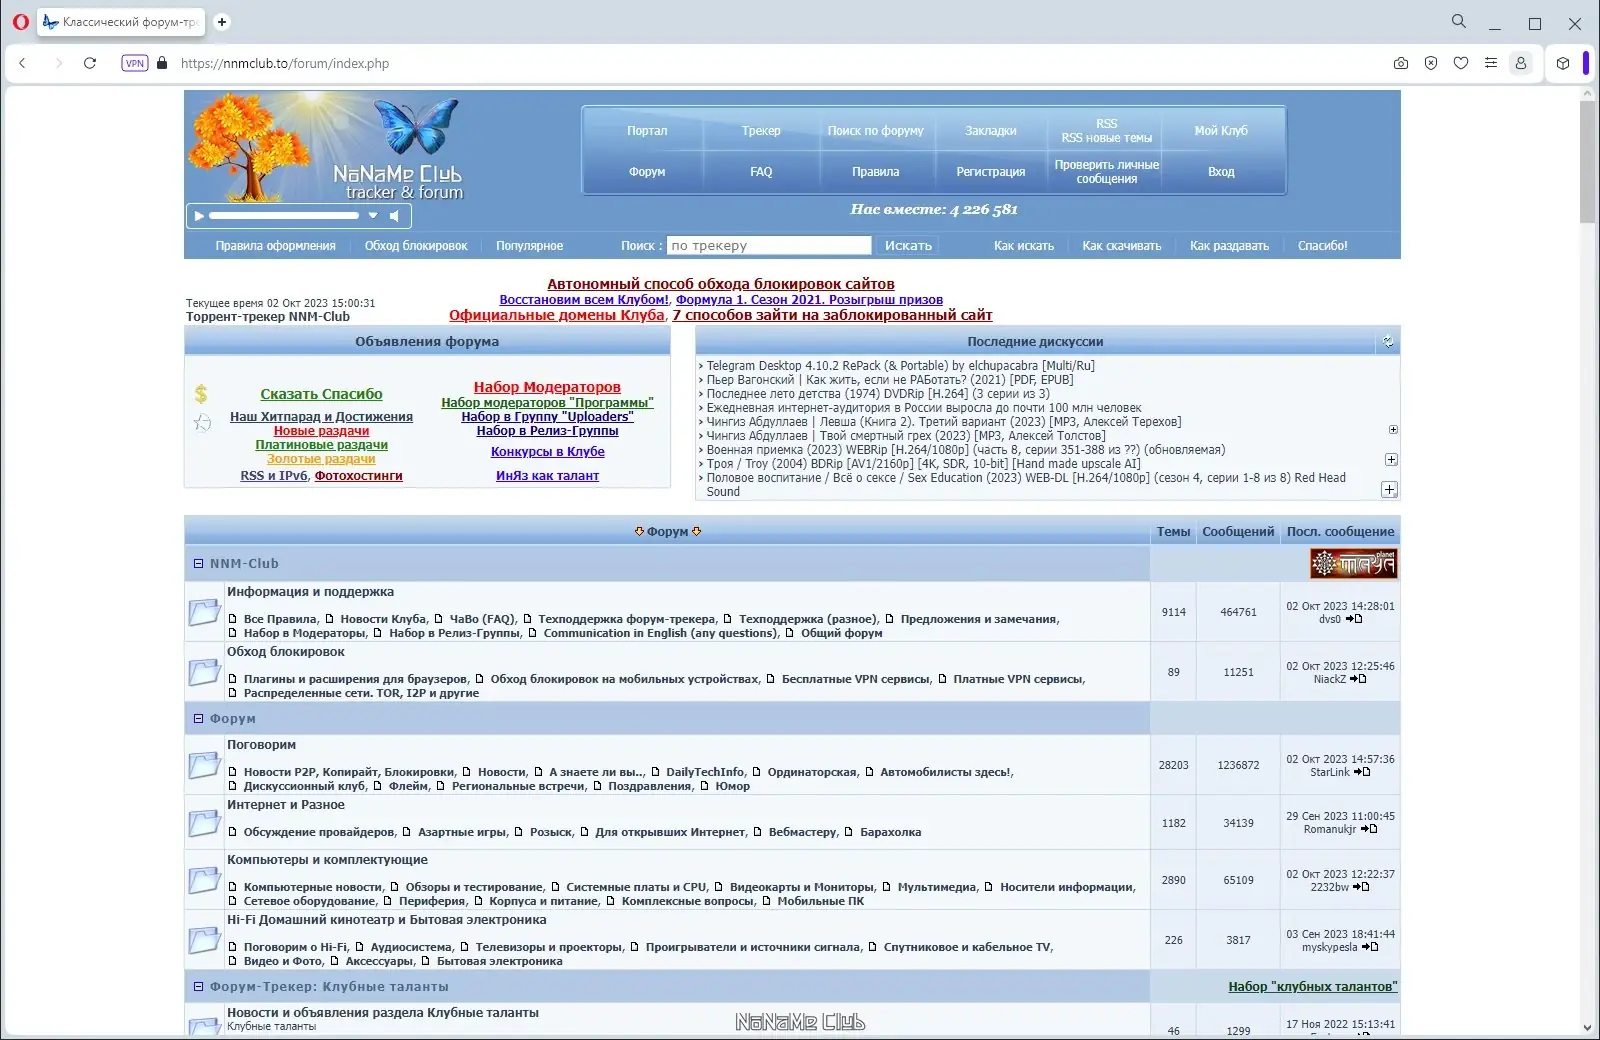
Task: Click the Вход login link
Action: pyautogui.click(x=1221, y=172)
